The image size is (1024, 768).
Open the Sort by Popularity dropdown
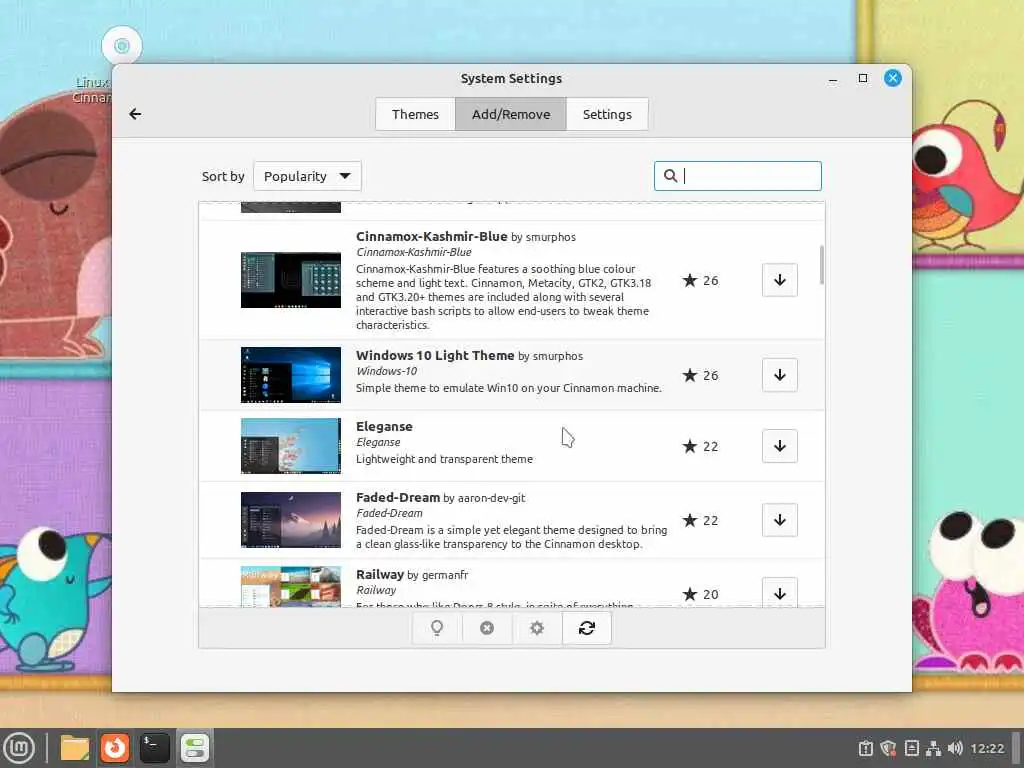point(307,176)
